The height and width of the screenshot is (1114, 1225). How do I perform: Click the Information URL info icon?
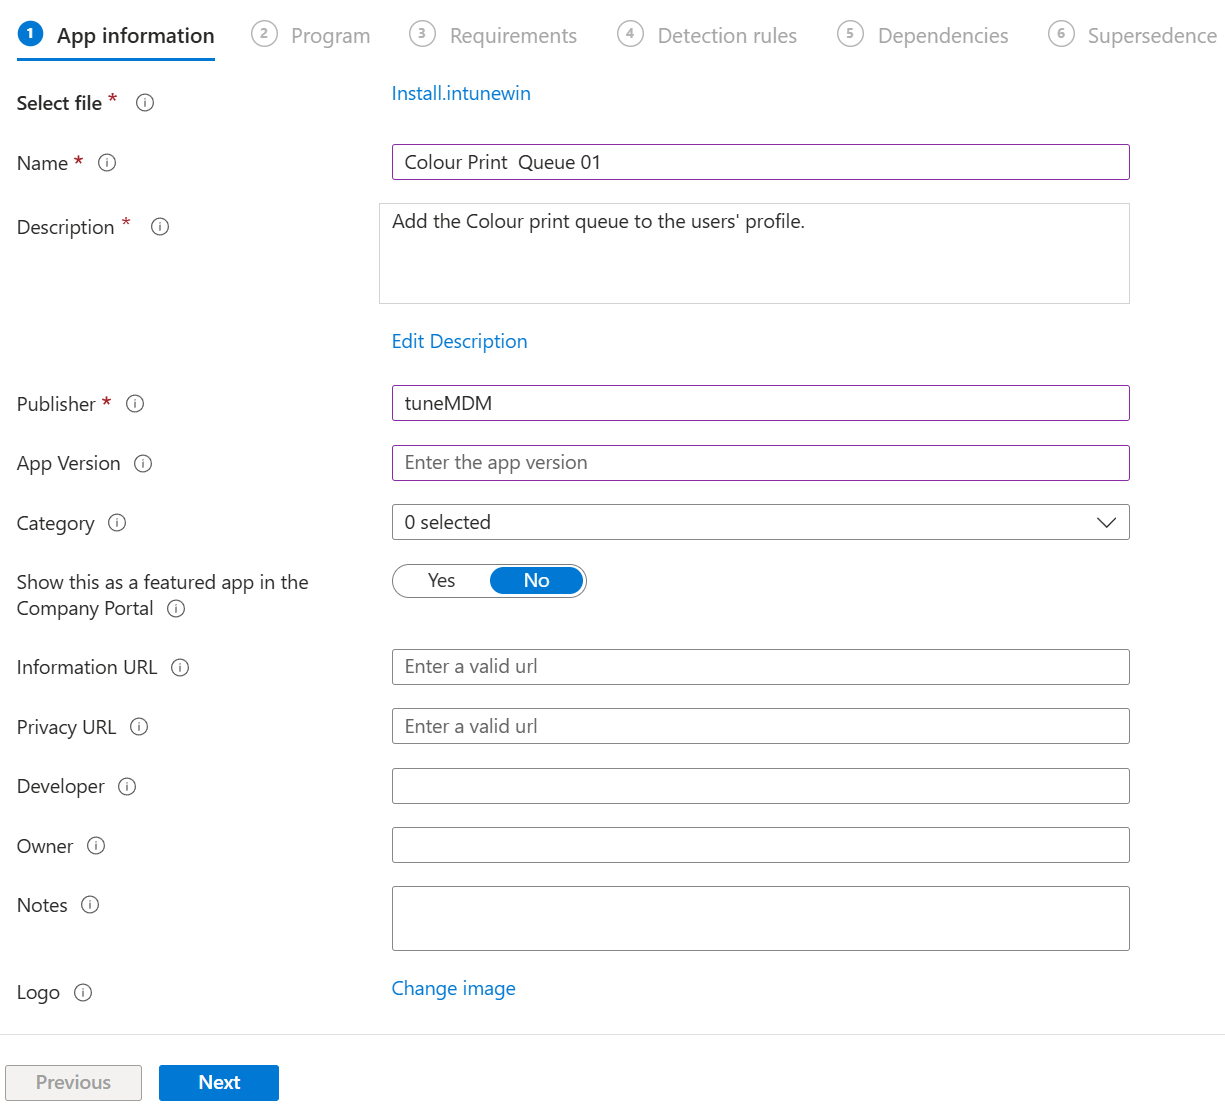coord(180,668)
